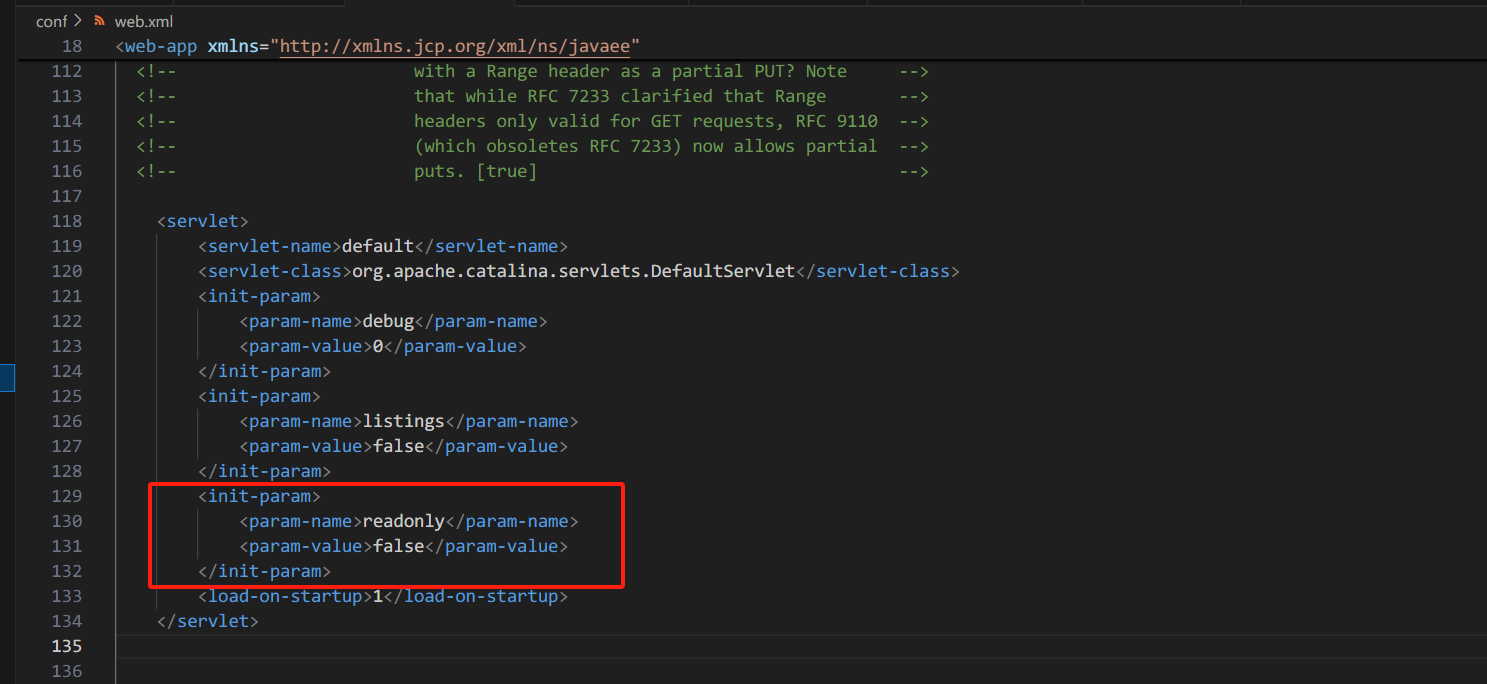Click the servlet-name text default

click(x=377, y=246)
